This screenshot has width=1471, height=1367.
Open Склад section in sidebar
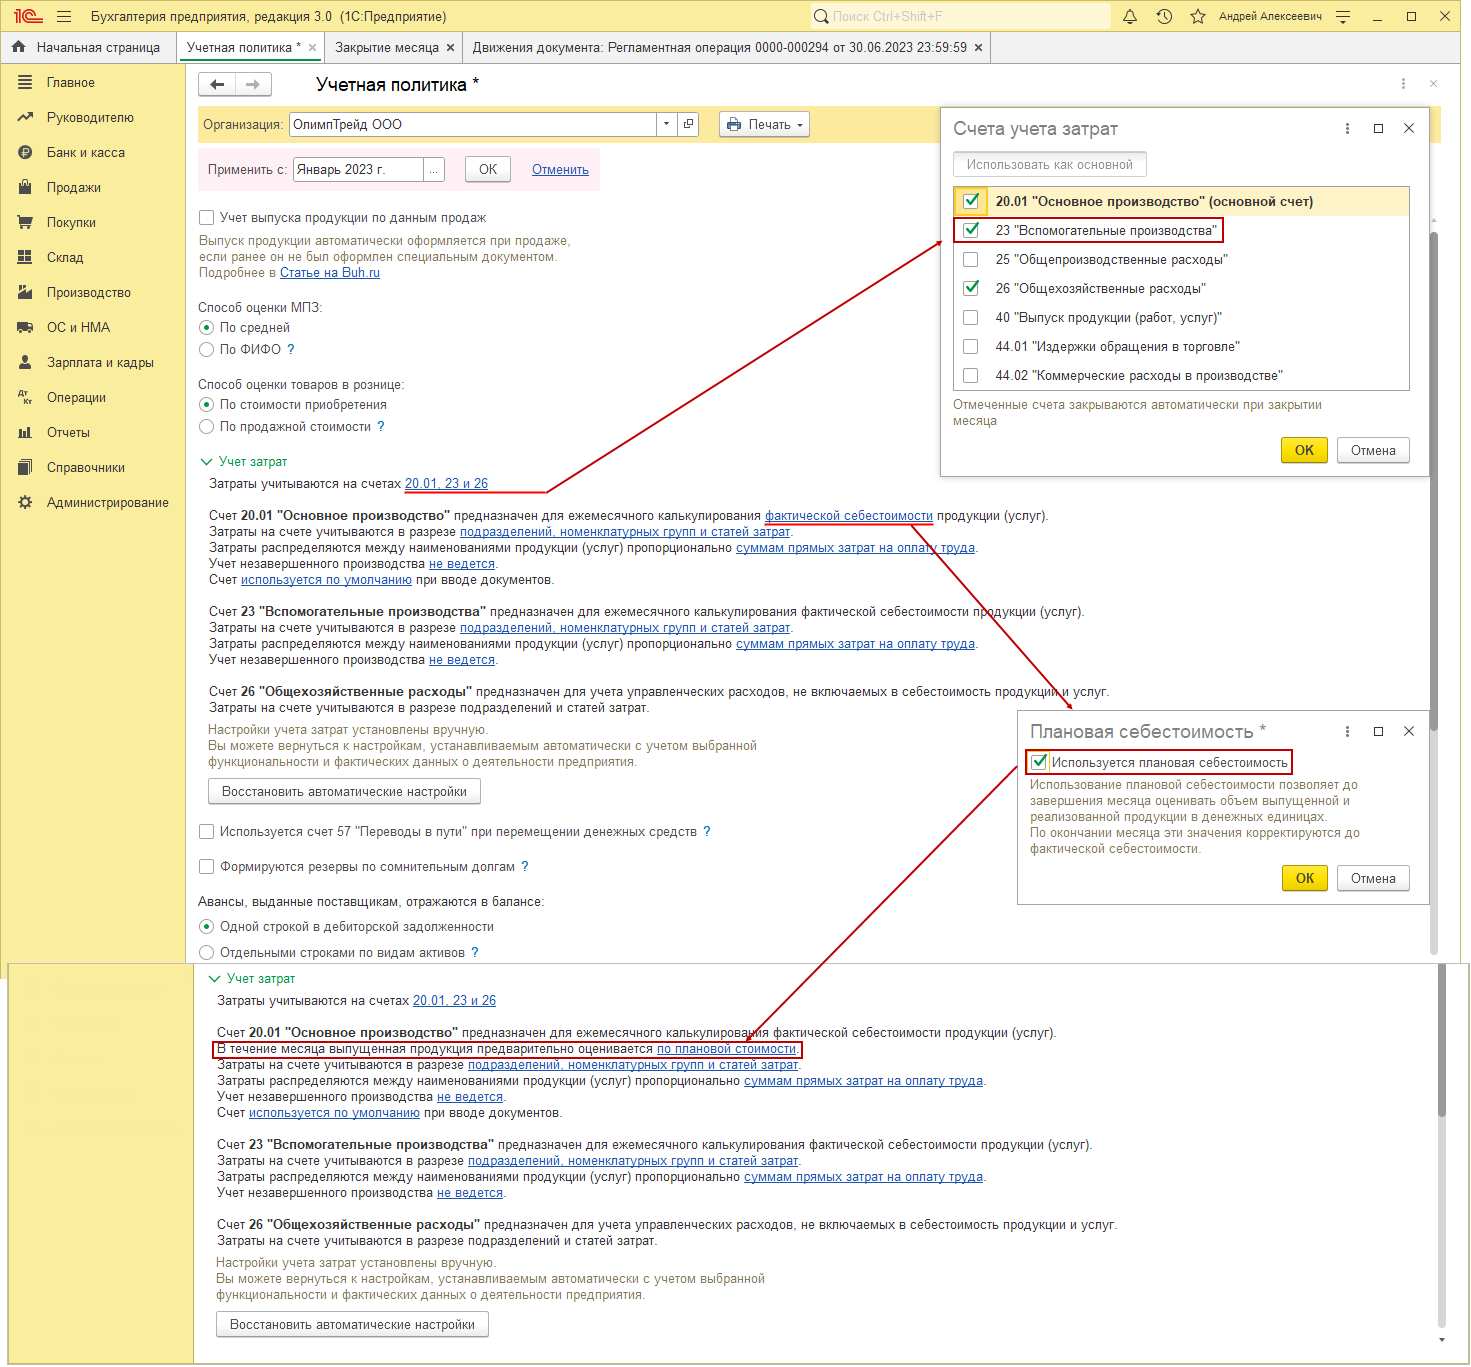pos(65,258)
